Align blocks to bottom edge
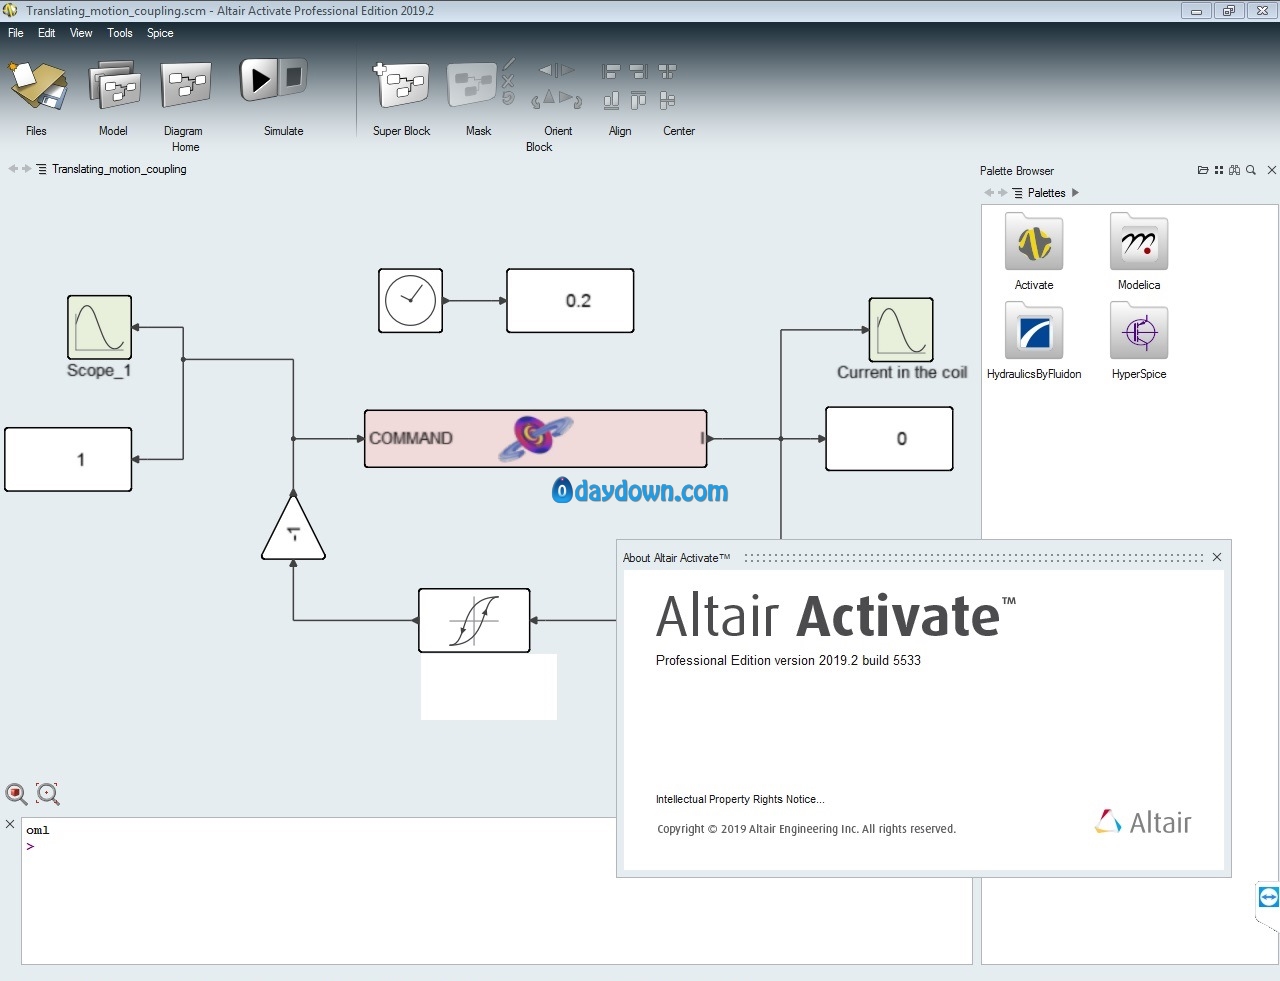This screenshot has width=1280, height=981. [611, 100]
